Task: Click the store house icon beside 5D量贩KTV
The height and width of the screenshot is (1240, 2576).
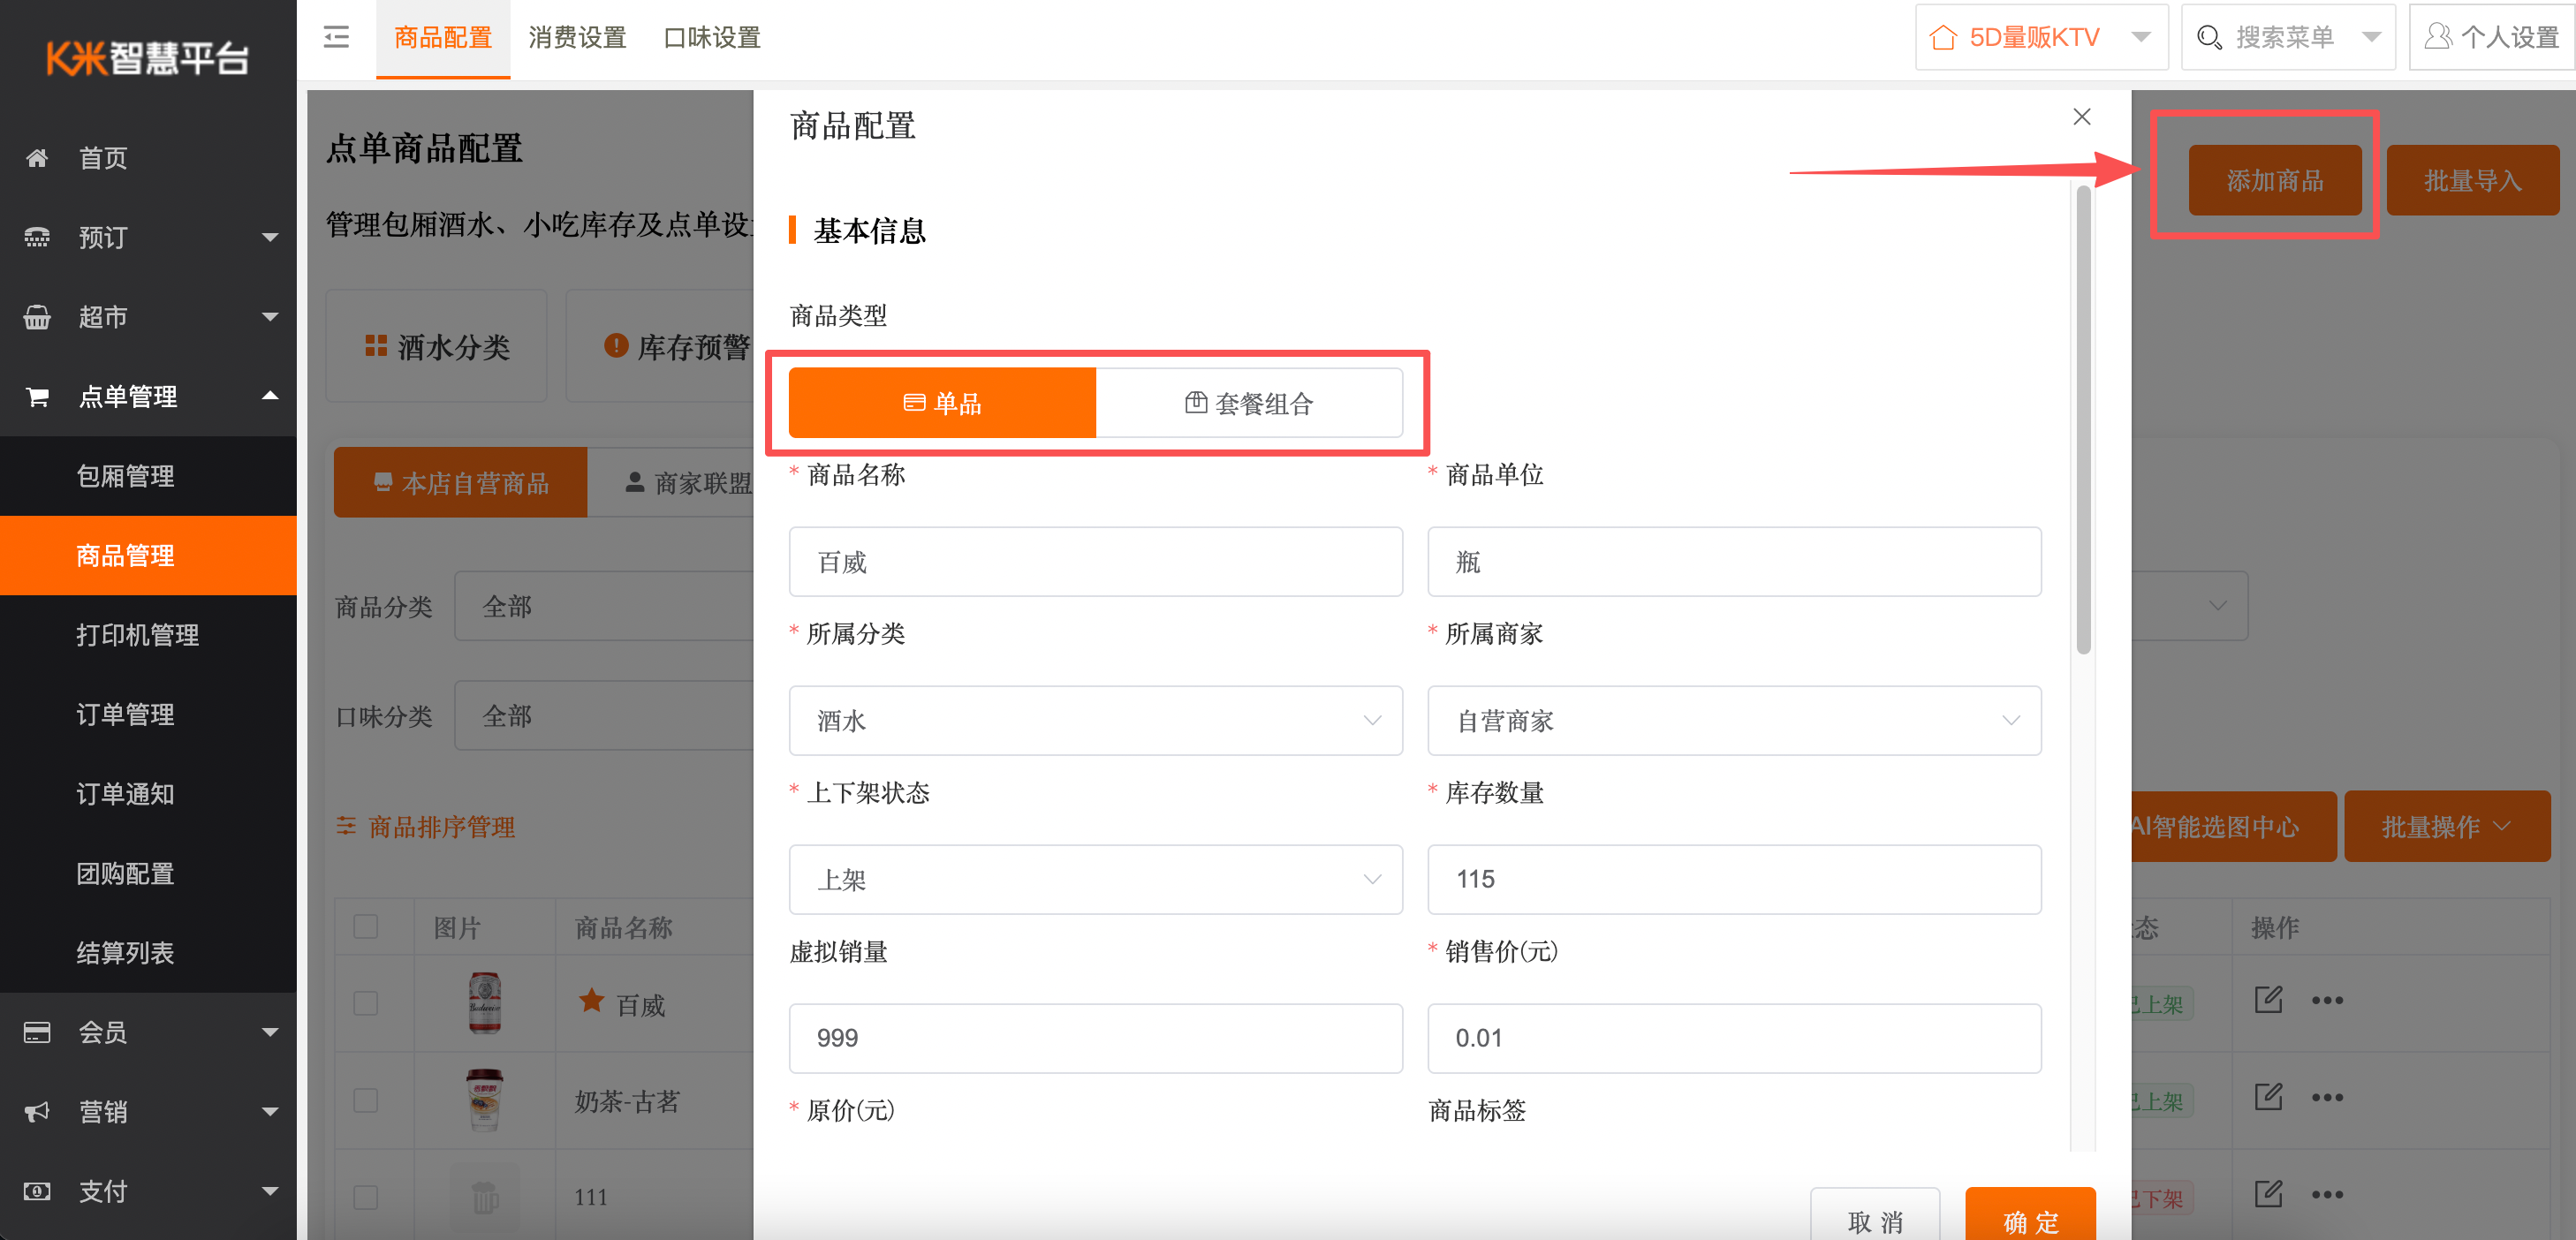Action: tap(1943, 38)
